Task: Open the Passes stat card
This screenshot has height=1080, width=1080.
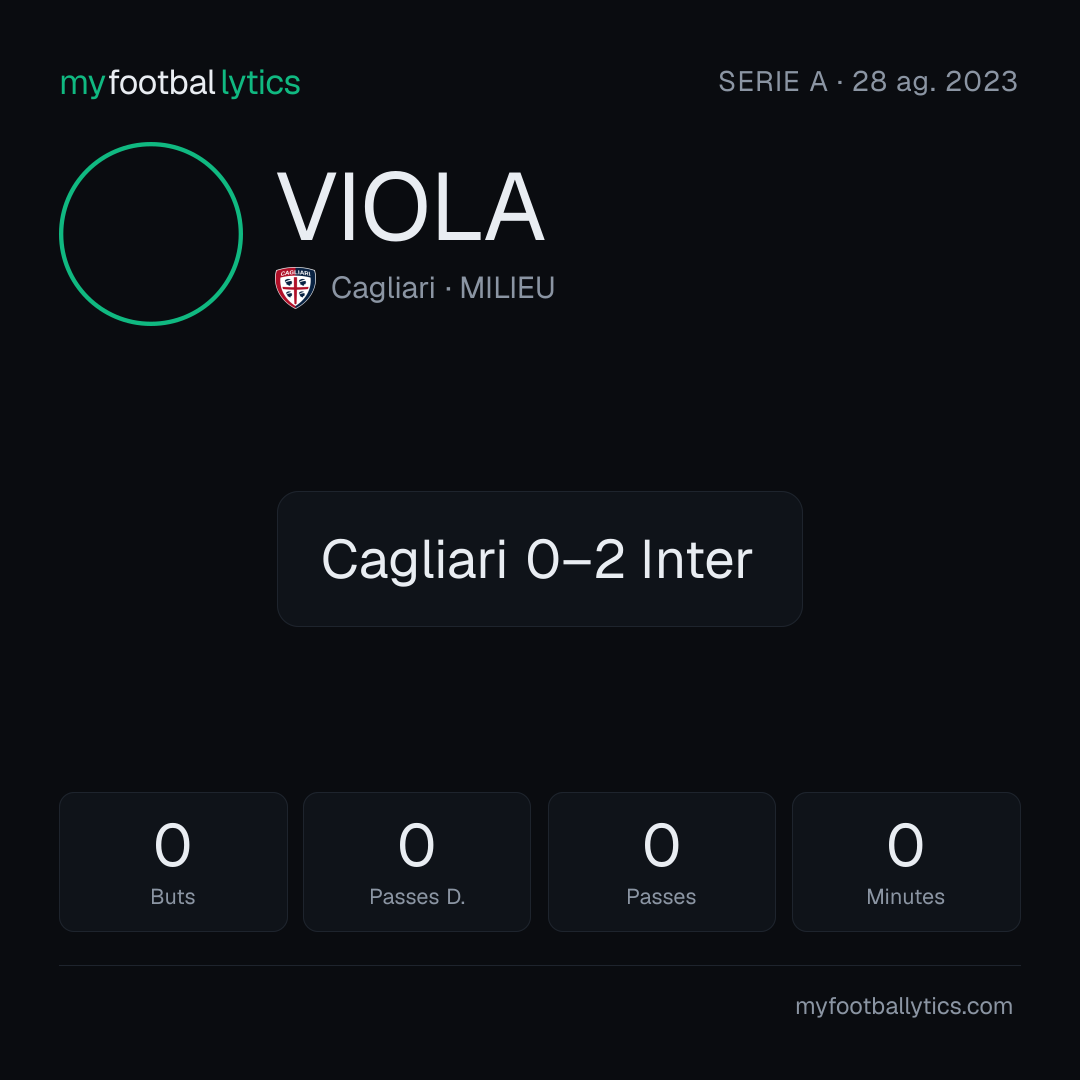Action: 661,862
